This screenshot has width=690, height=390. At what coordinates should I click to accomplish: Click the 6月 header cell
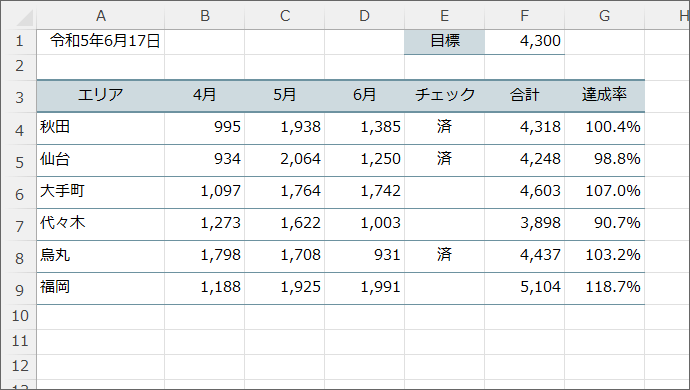pos(364,96)
